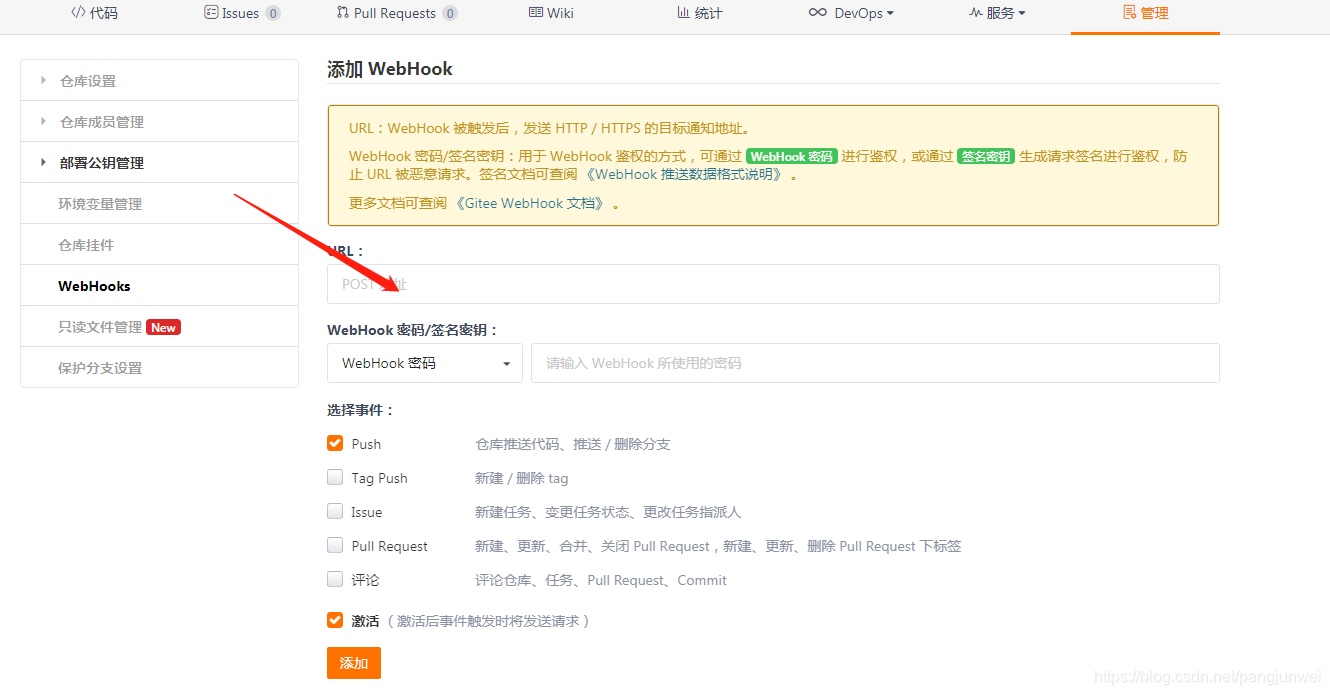Click the 激活后事件触发时将发送请求 hint text
The width and height of the screenshot is (1330, 695).
489,621
